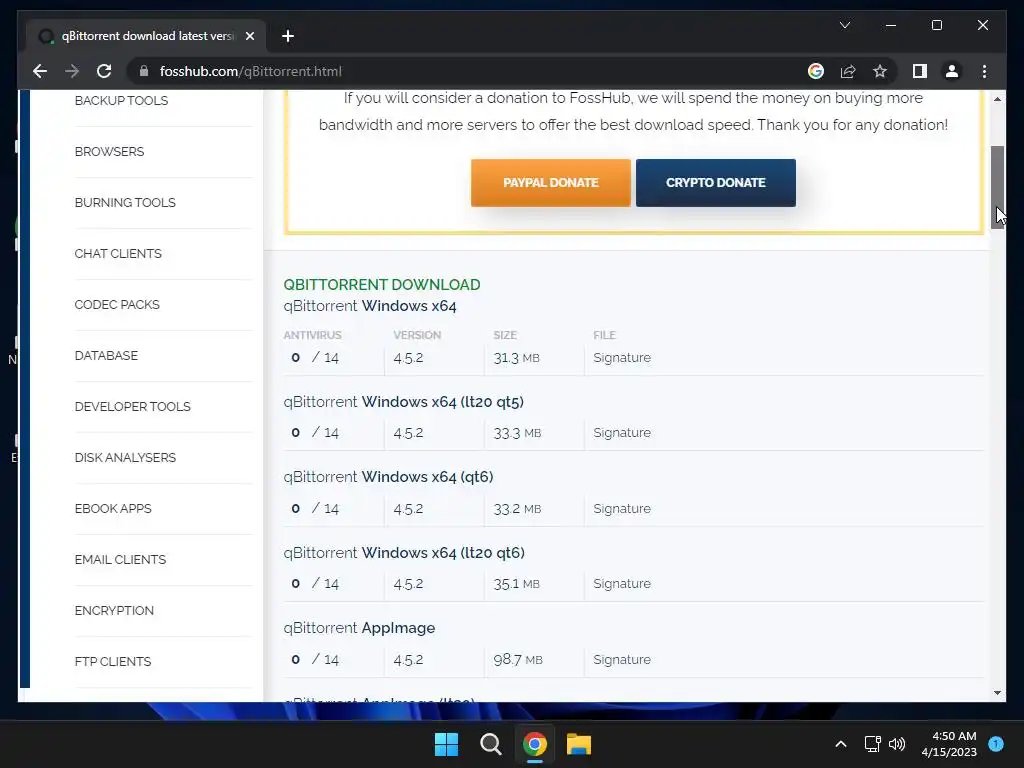Open Signature for Windows x64 (lt20 qt5)

pyautogui.click(x=622, y=433)
